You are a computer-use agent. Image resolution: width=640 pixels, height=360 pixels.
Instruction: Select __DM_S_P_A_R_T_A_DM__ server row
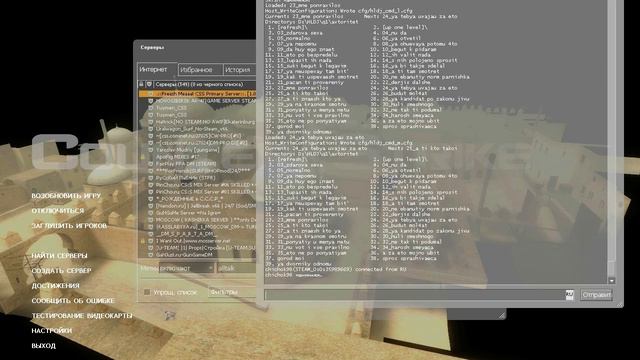pos(198,234)
